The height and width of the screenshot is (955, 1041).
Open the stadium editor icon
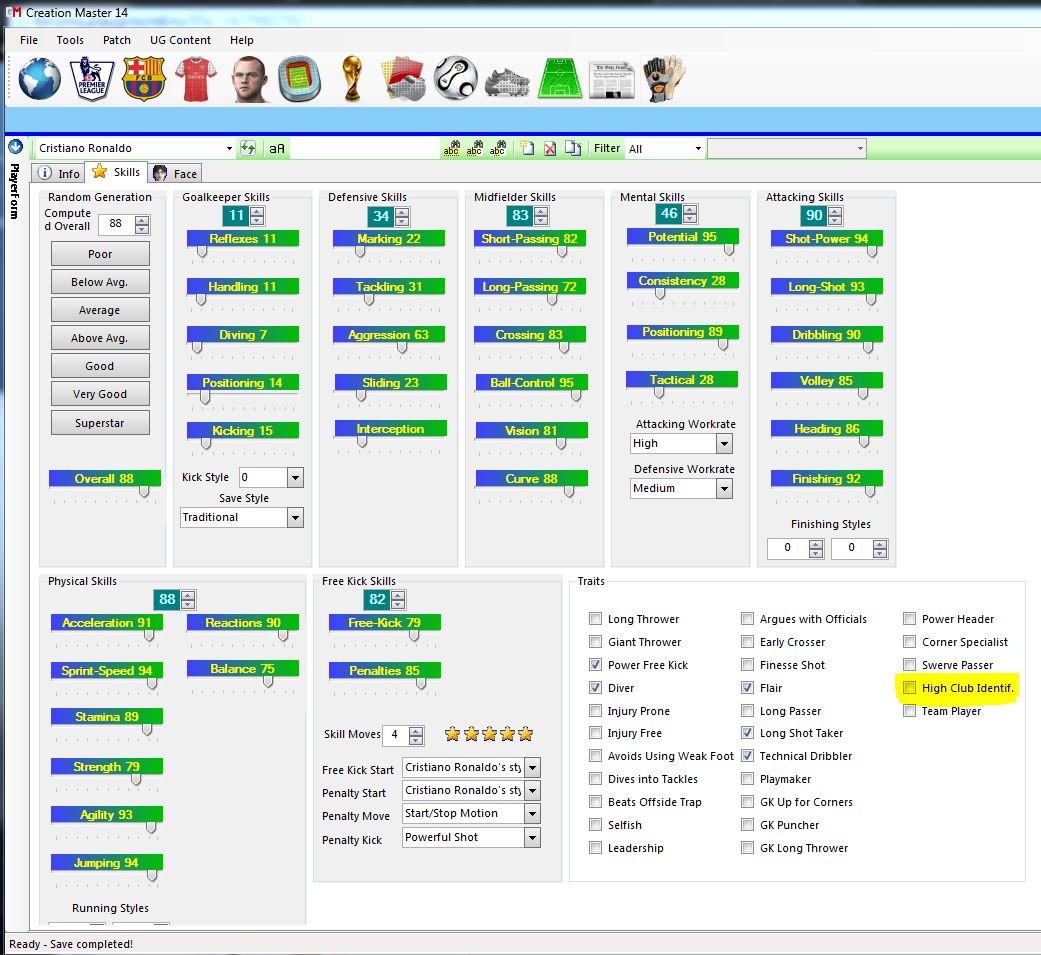(x=299, y=78)
